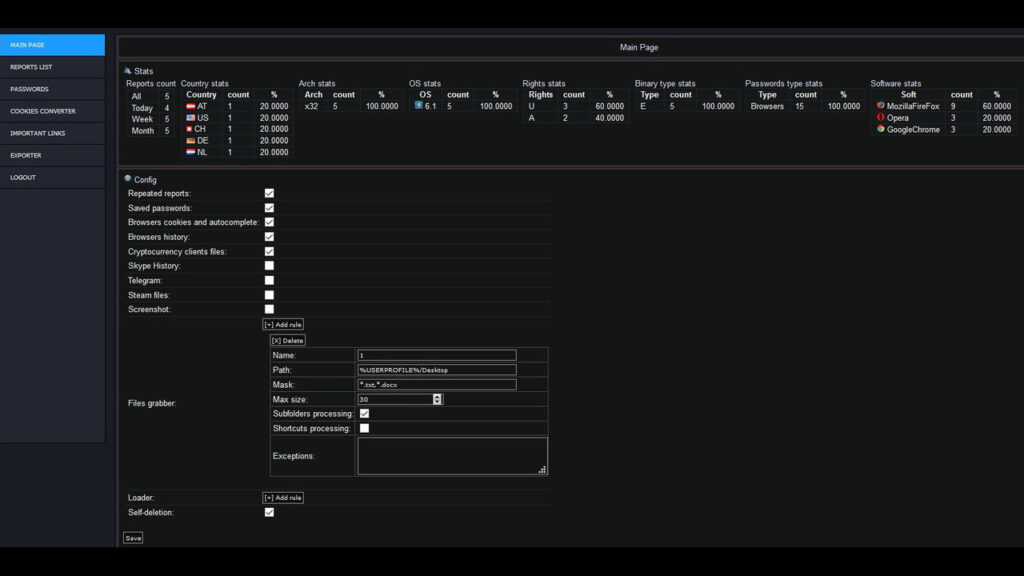Screen dimensions: 1024x576
Task: Open the Exporter page
Action: click(52, 155)
